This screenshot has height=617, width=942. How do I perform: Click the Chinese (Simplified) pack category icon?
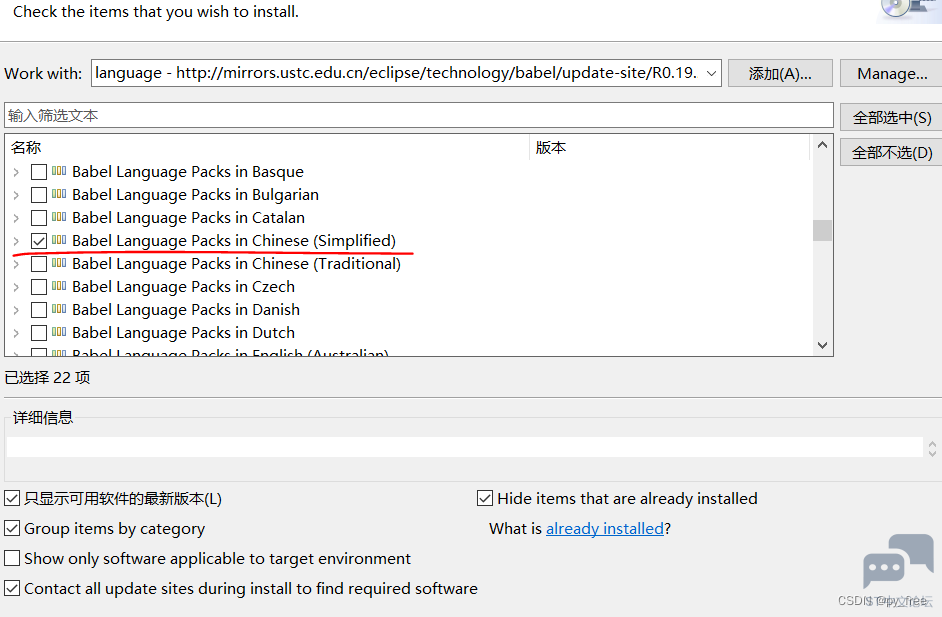click(59, 240)
